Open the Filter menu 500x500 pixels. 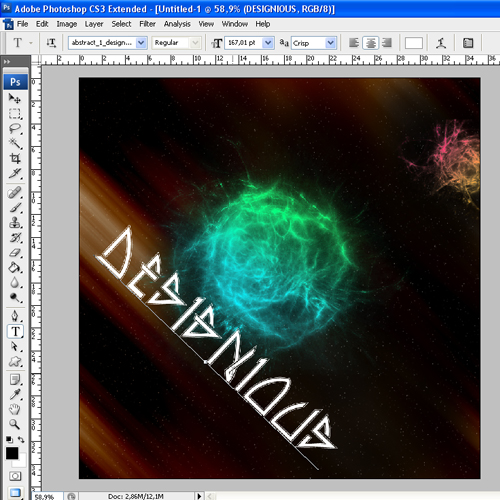(147, 24)
